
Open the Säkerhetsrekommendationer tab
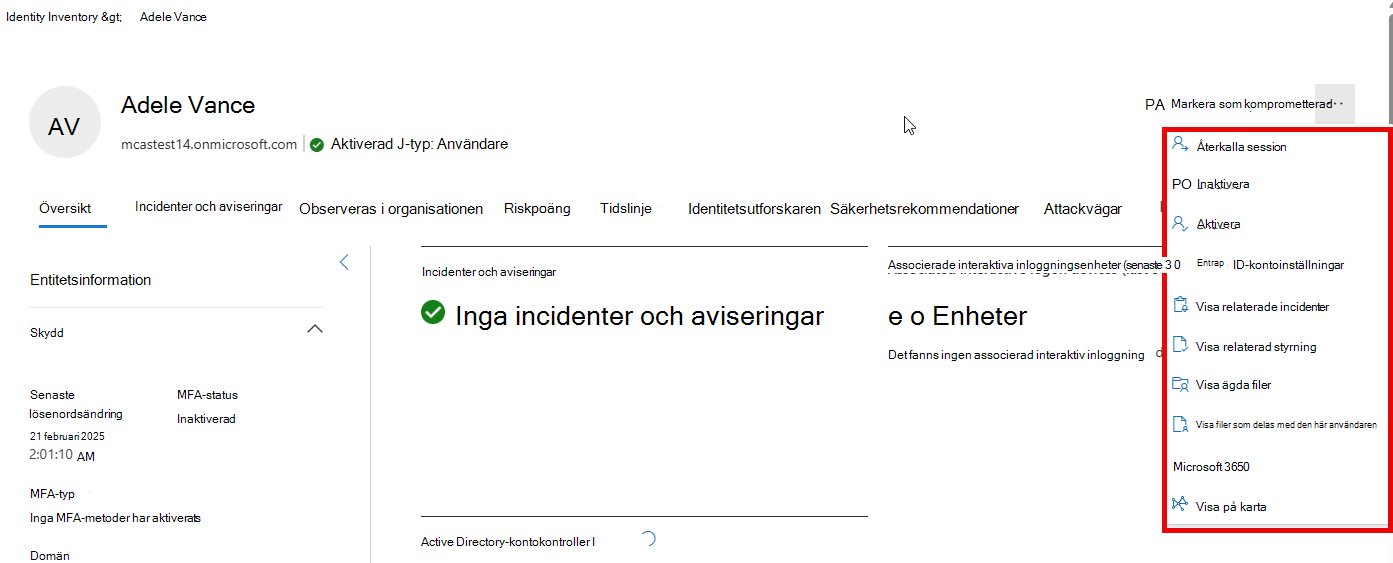[x=924, y=208]
